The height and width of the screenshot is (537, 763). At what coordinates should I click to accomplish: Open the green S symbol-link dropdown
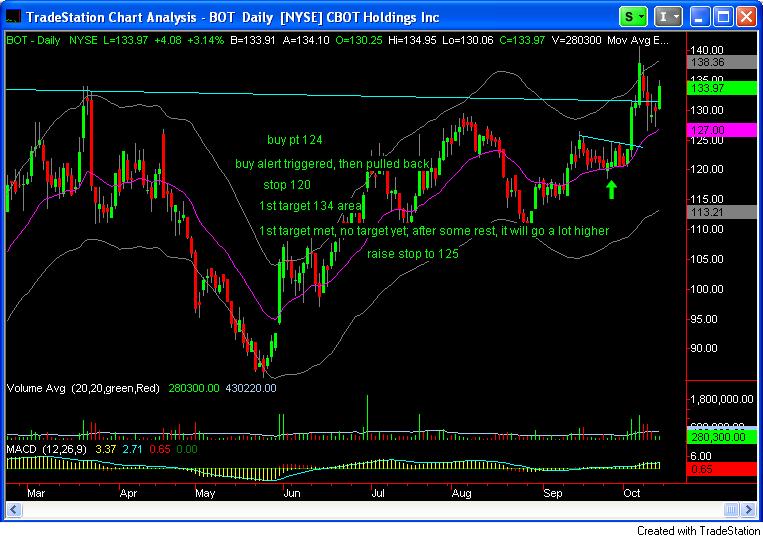click(633, 17)
